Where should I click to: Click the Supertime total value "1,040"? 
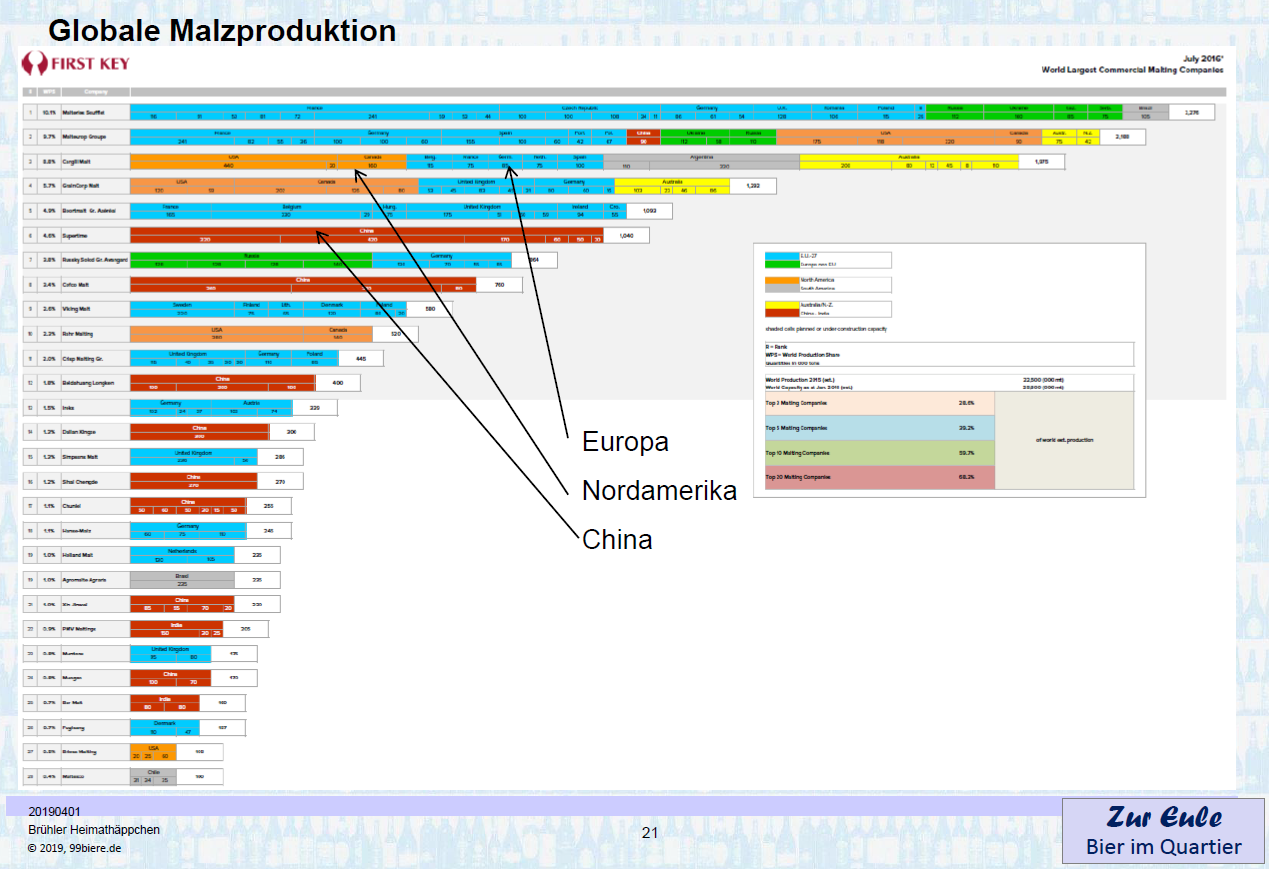[x=627, y=236]
